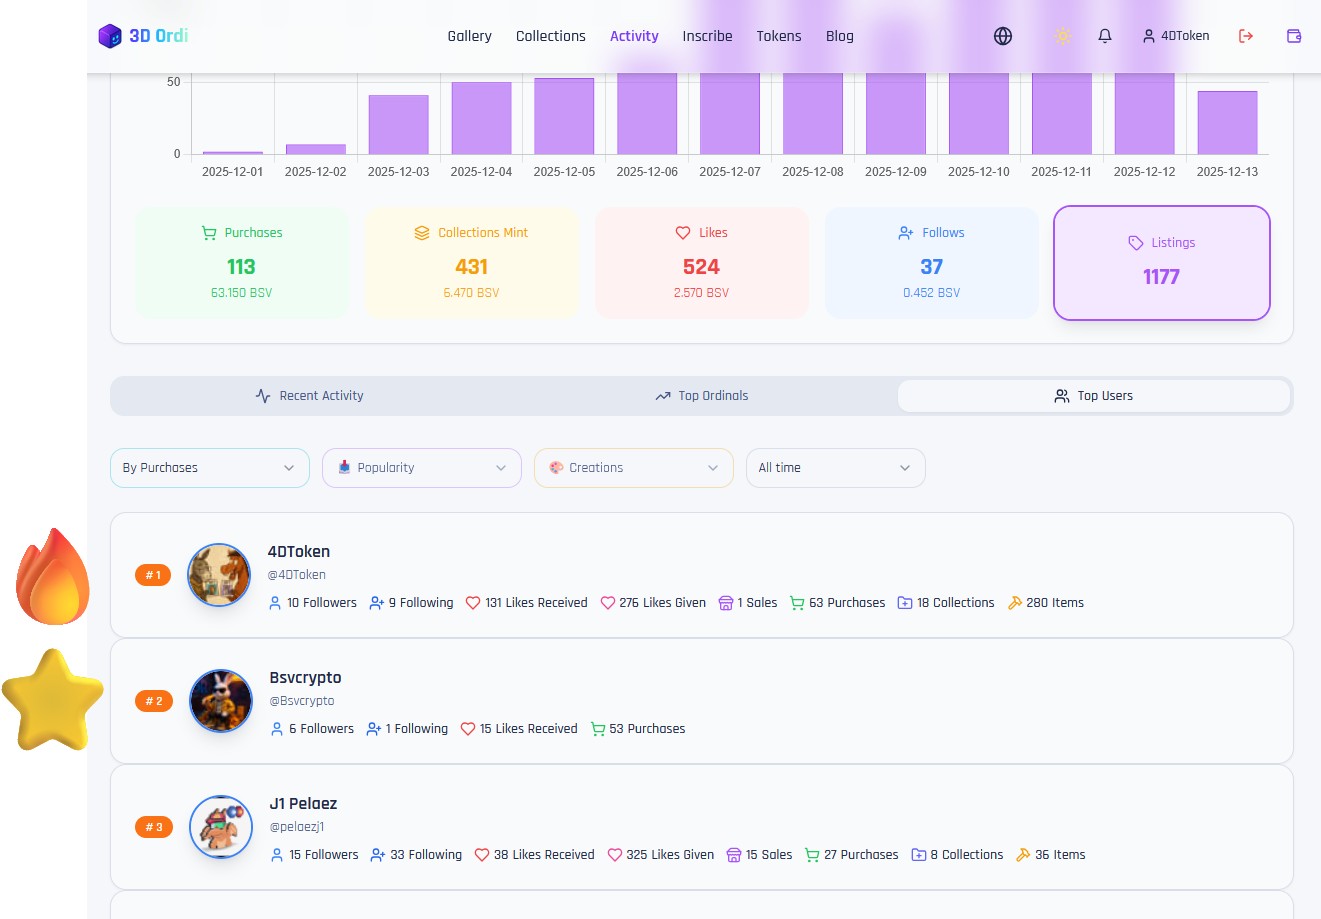The image size is (1321, 919).
Task: Click the 2025-12-03 chart bar
Action: click(x=399, y=124)
